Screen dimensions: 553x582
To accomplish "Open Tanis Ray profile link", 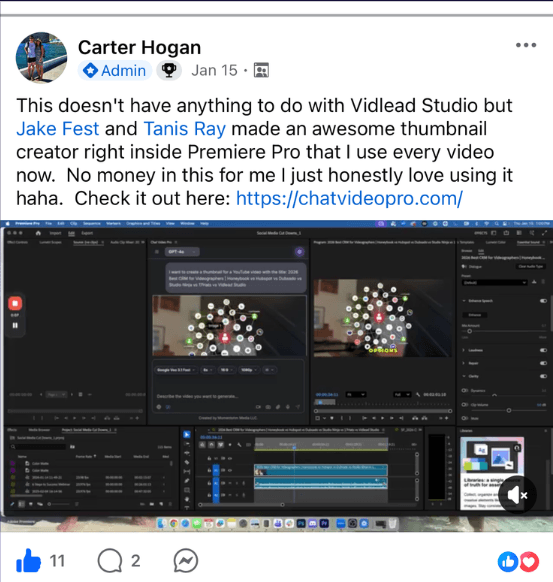I will pyautogui.click(x=184, y=129).
